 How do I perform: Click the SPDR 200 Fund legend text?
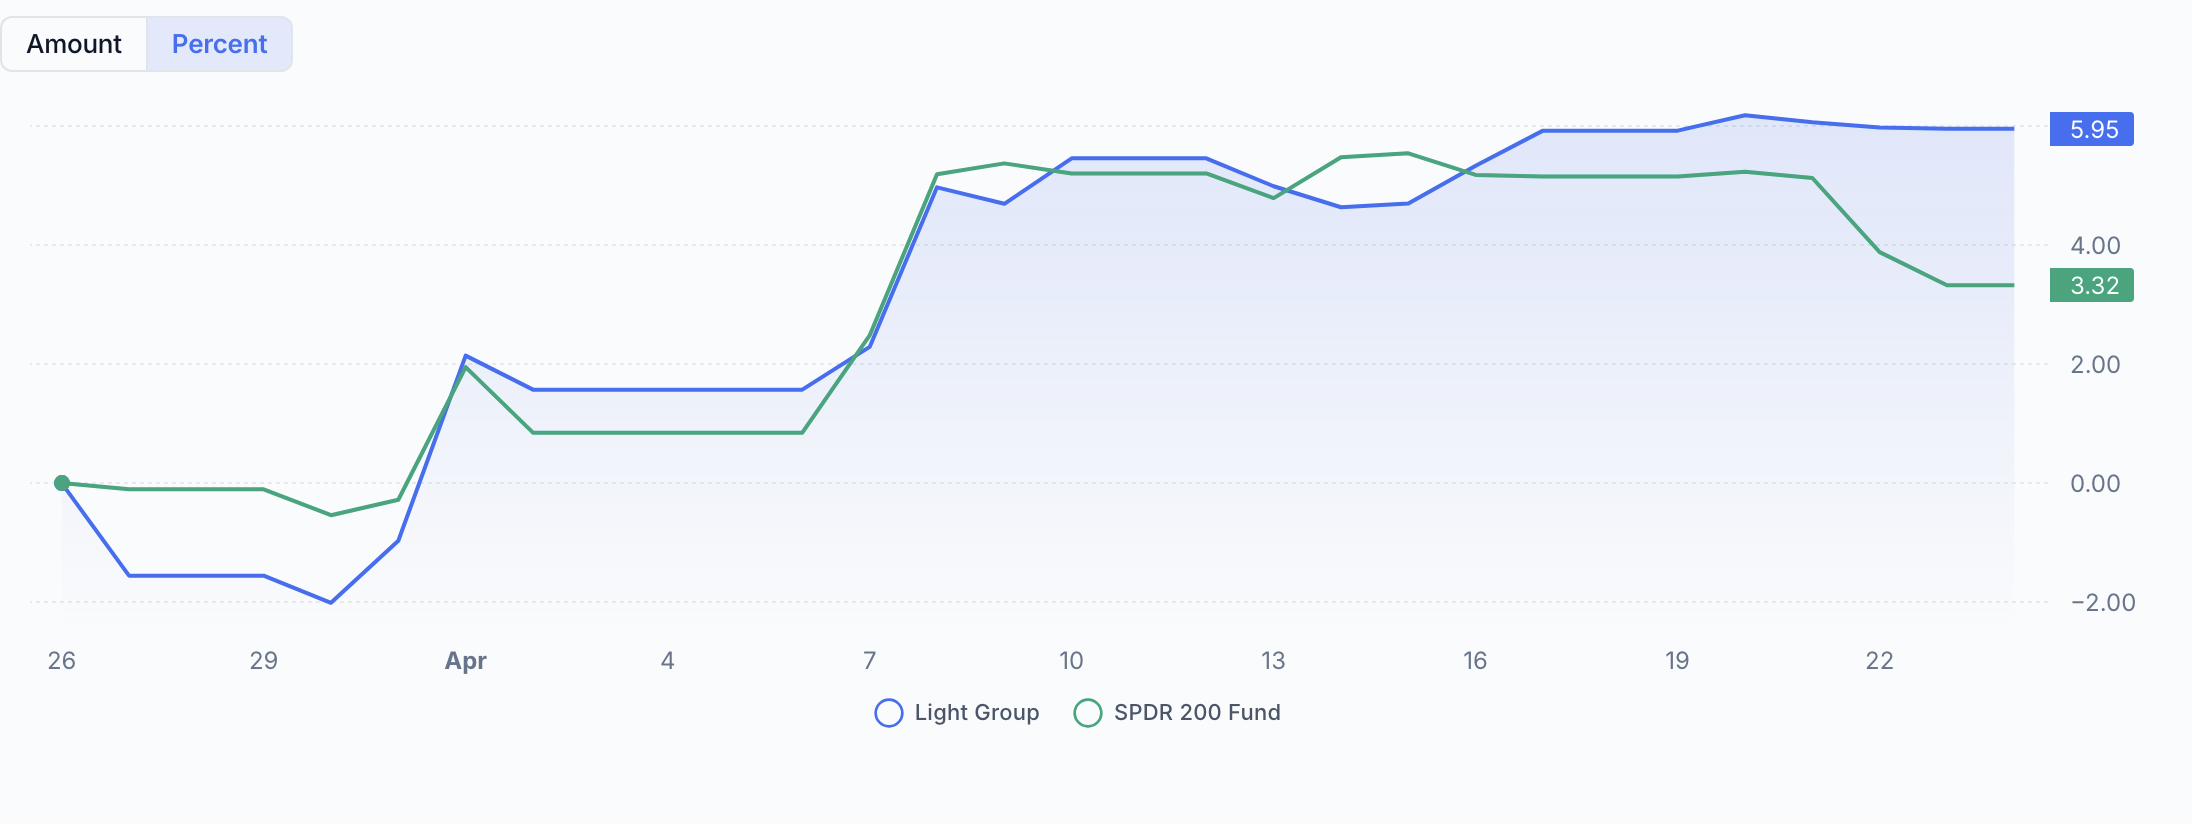(x=1197, y=712)
